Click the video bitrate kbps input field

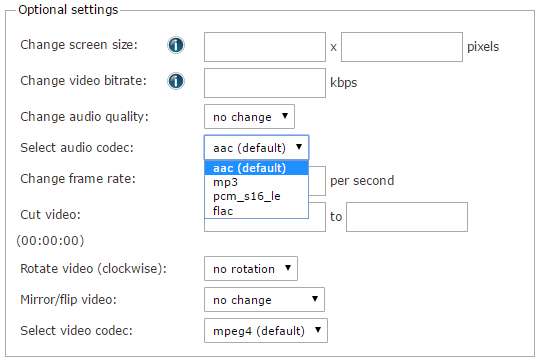point(265,83)
